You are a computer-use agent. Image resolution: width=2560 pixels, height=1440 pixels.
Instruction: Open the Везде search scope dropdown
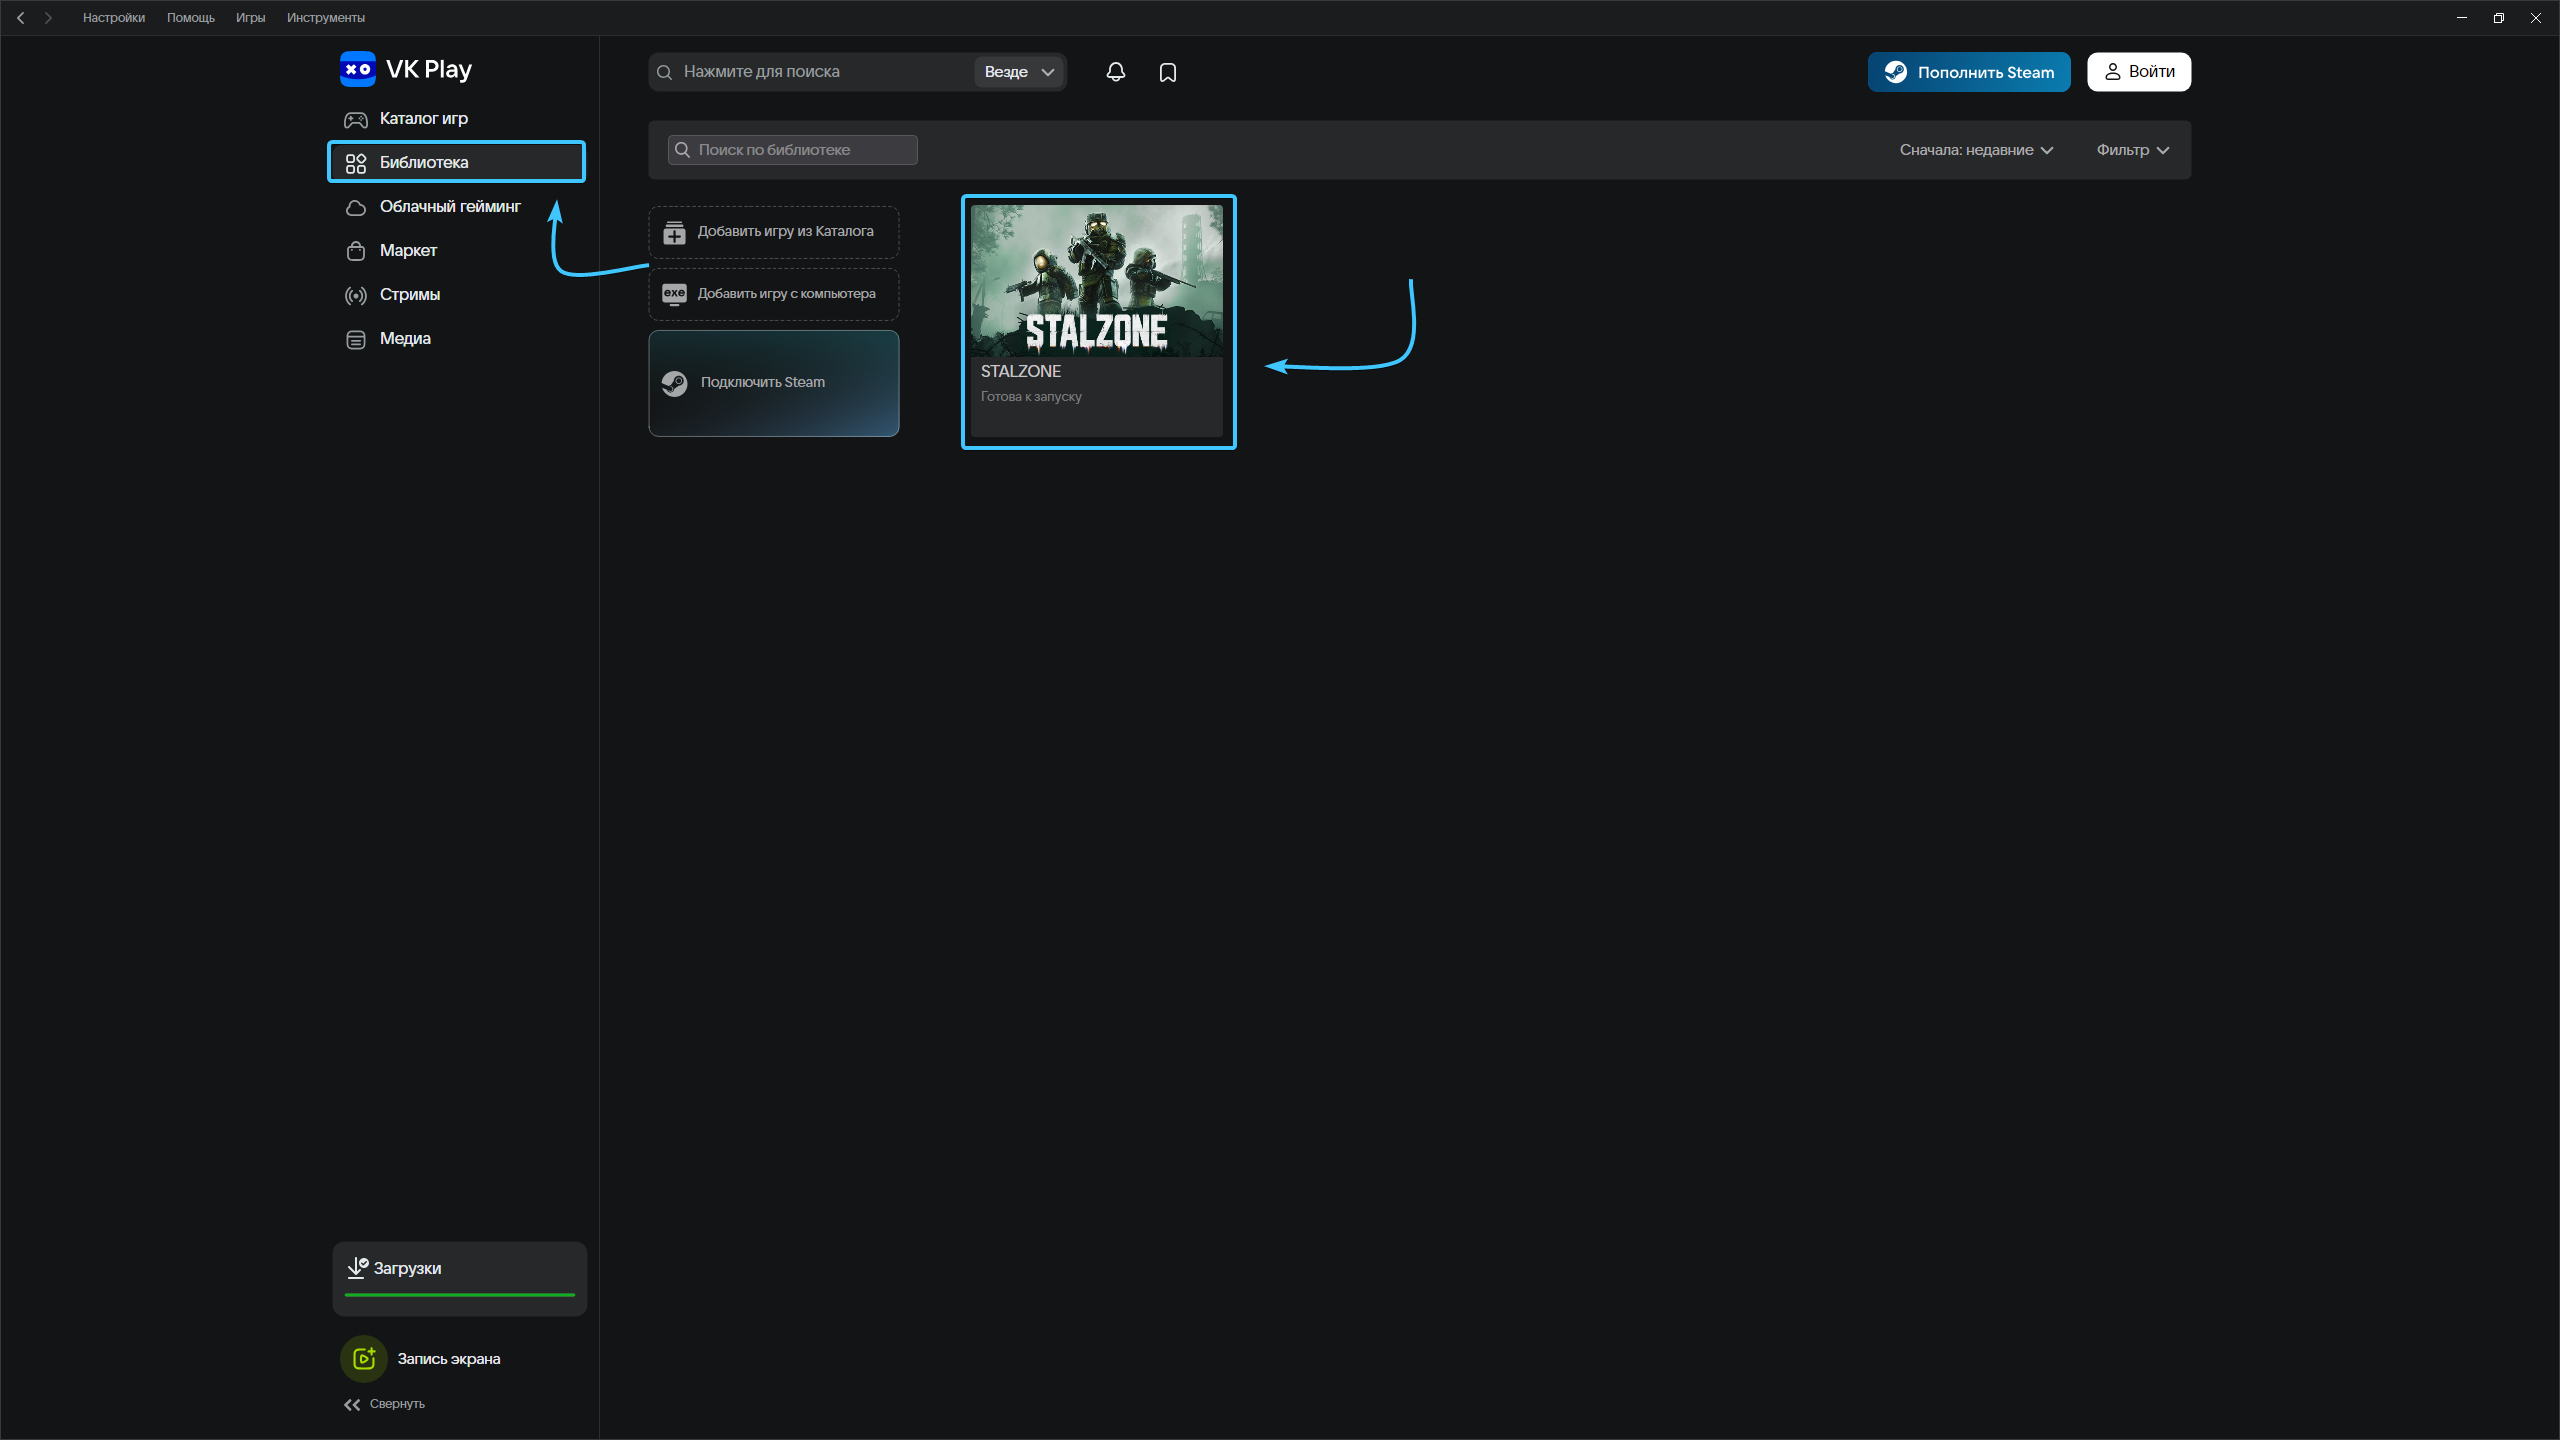[1019, 72]
